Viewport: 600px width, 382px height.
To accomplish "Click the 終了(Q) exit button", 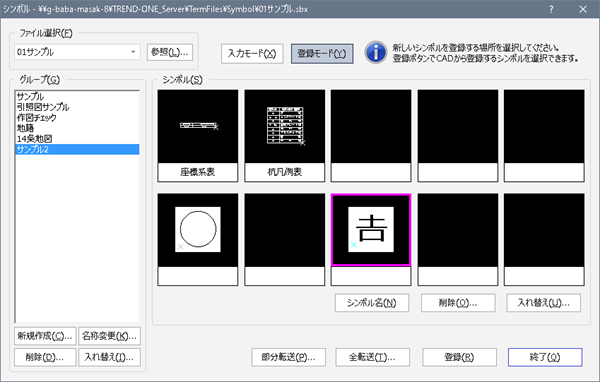I will 545,357.
